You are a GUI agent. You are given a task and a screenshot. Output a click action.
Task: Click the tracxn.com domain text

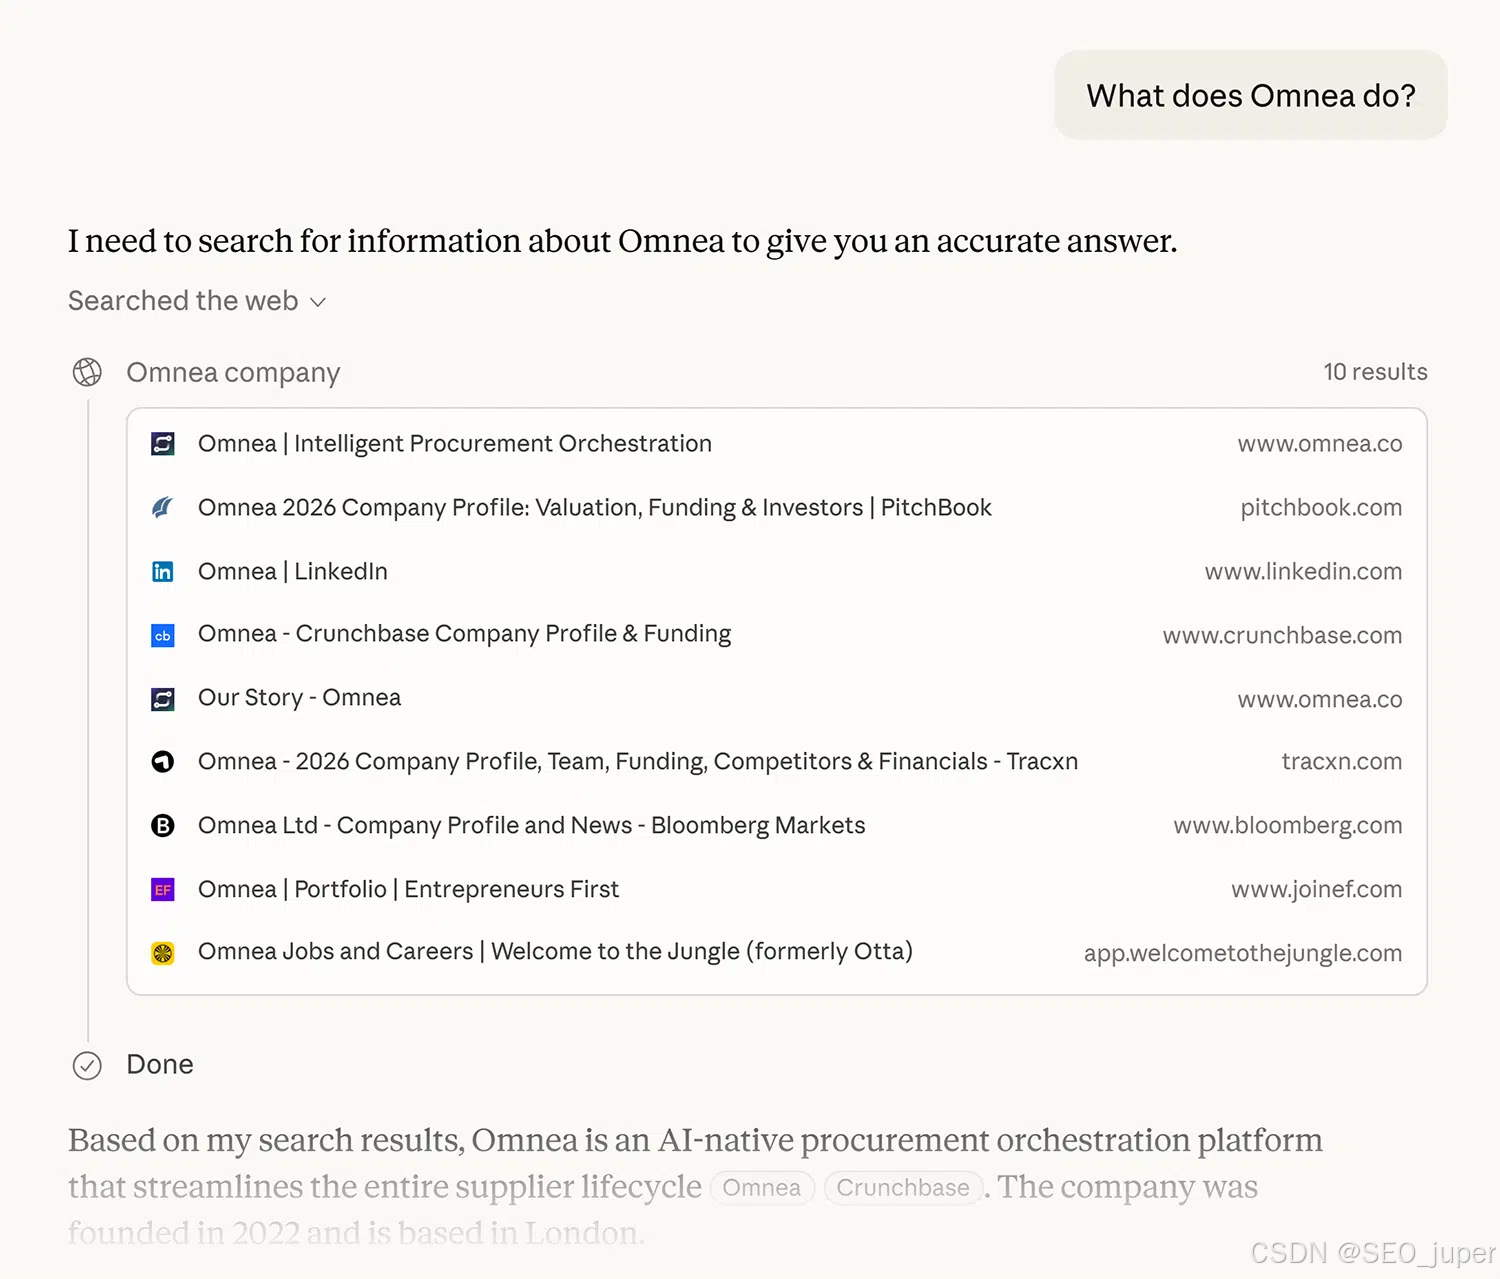coord(1342,762)
